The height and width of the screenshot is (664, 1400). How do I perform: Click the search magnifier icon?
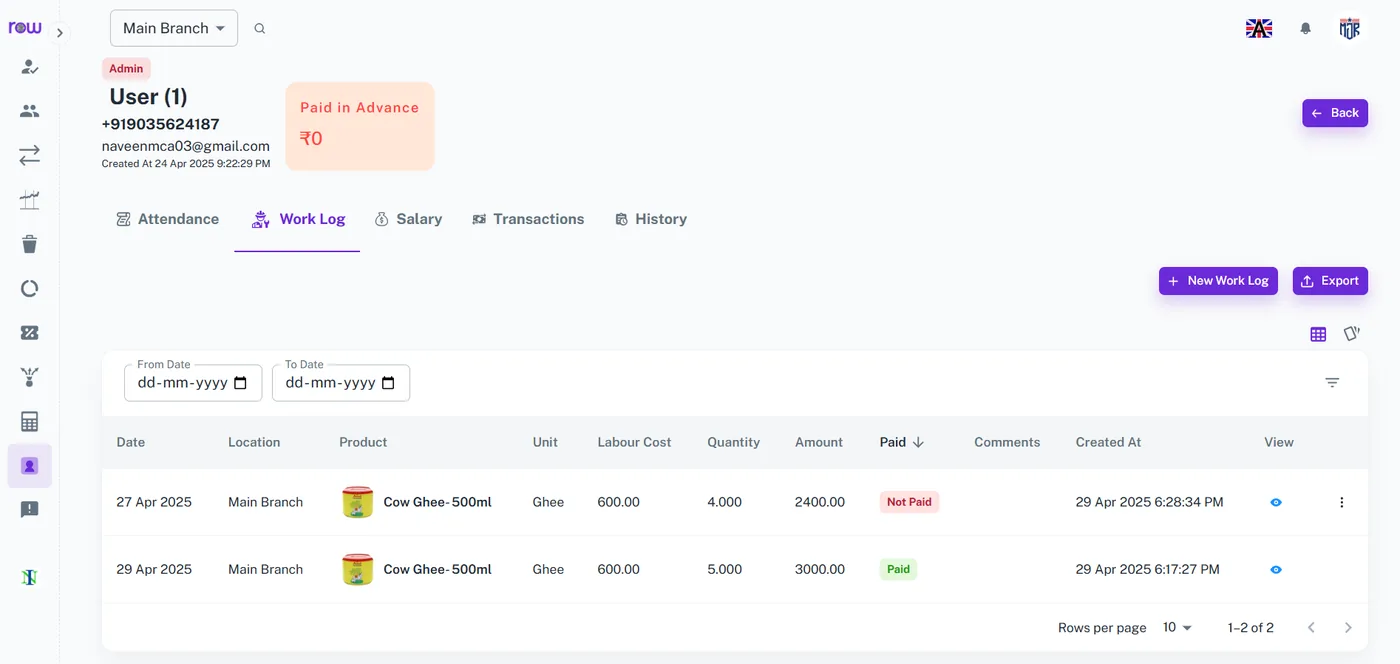tap(260, 29)
